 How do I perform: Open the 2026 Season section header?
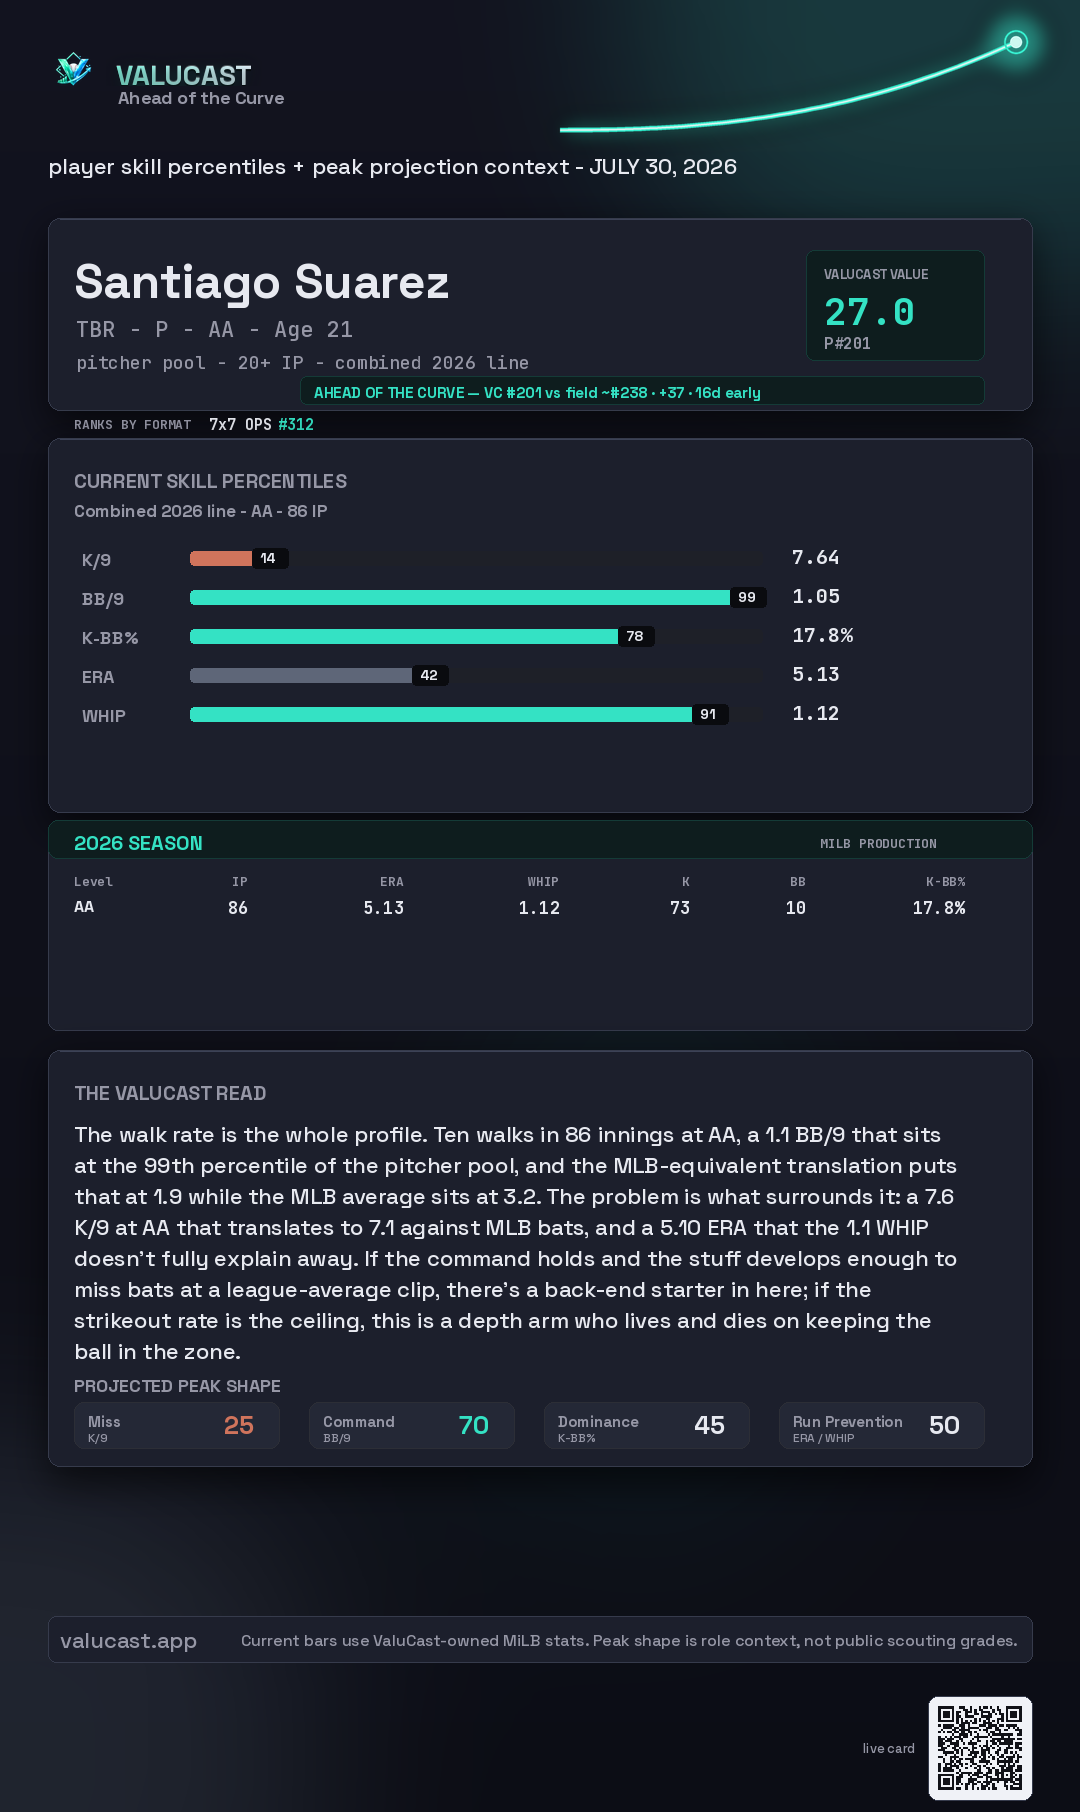point(540,842)
